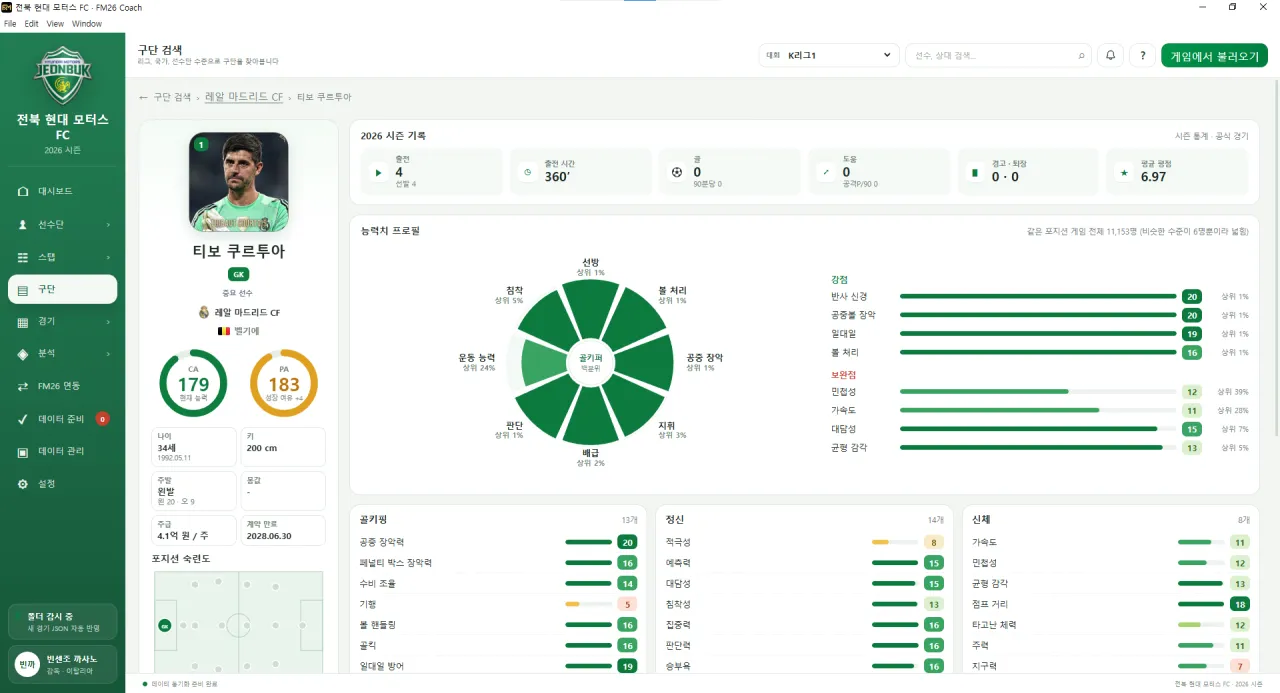This screenshot has width=1280, height=693.
Task: Expand the 선수단 submenu chevron
Action: 108,225
